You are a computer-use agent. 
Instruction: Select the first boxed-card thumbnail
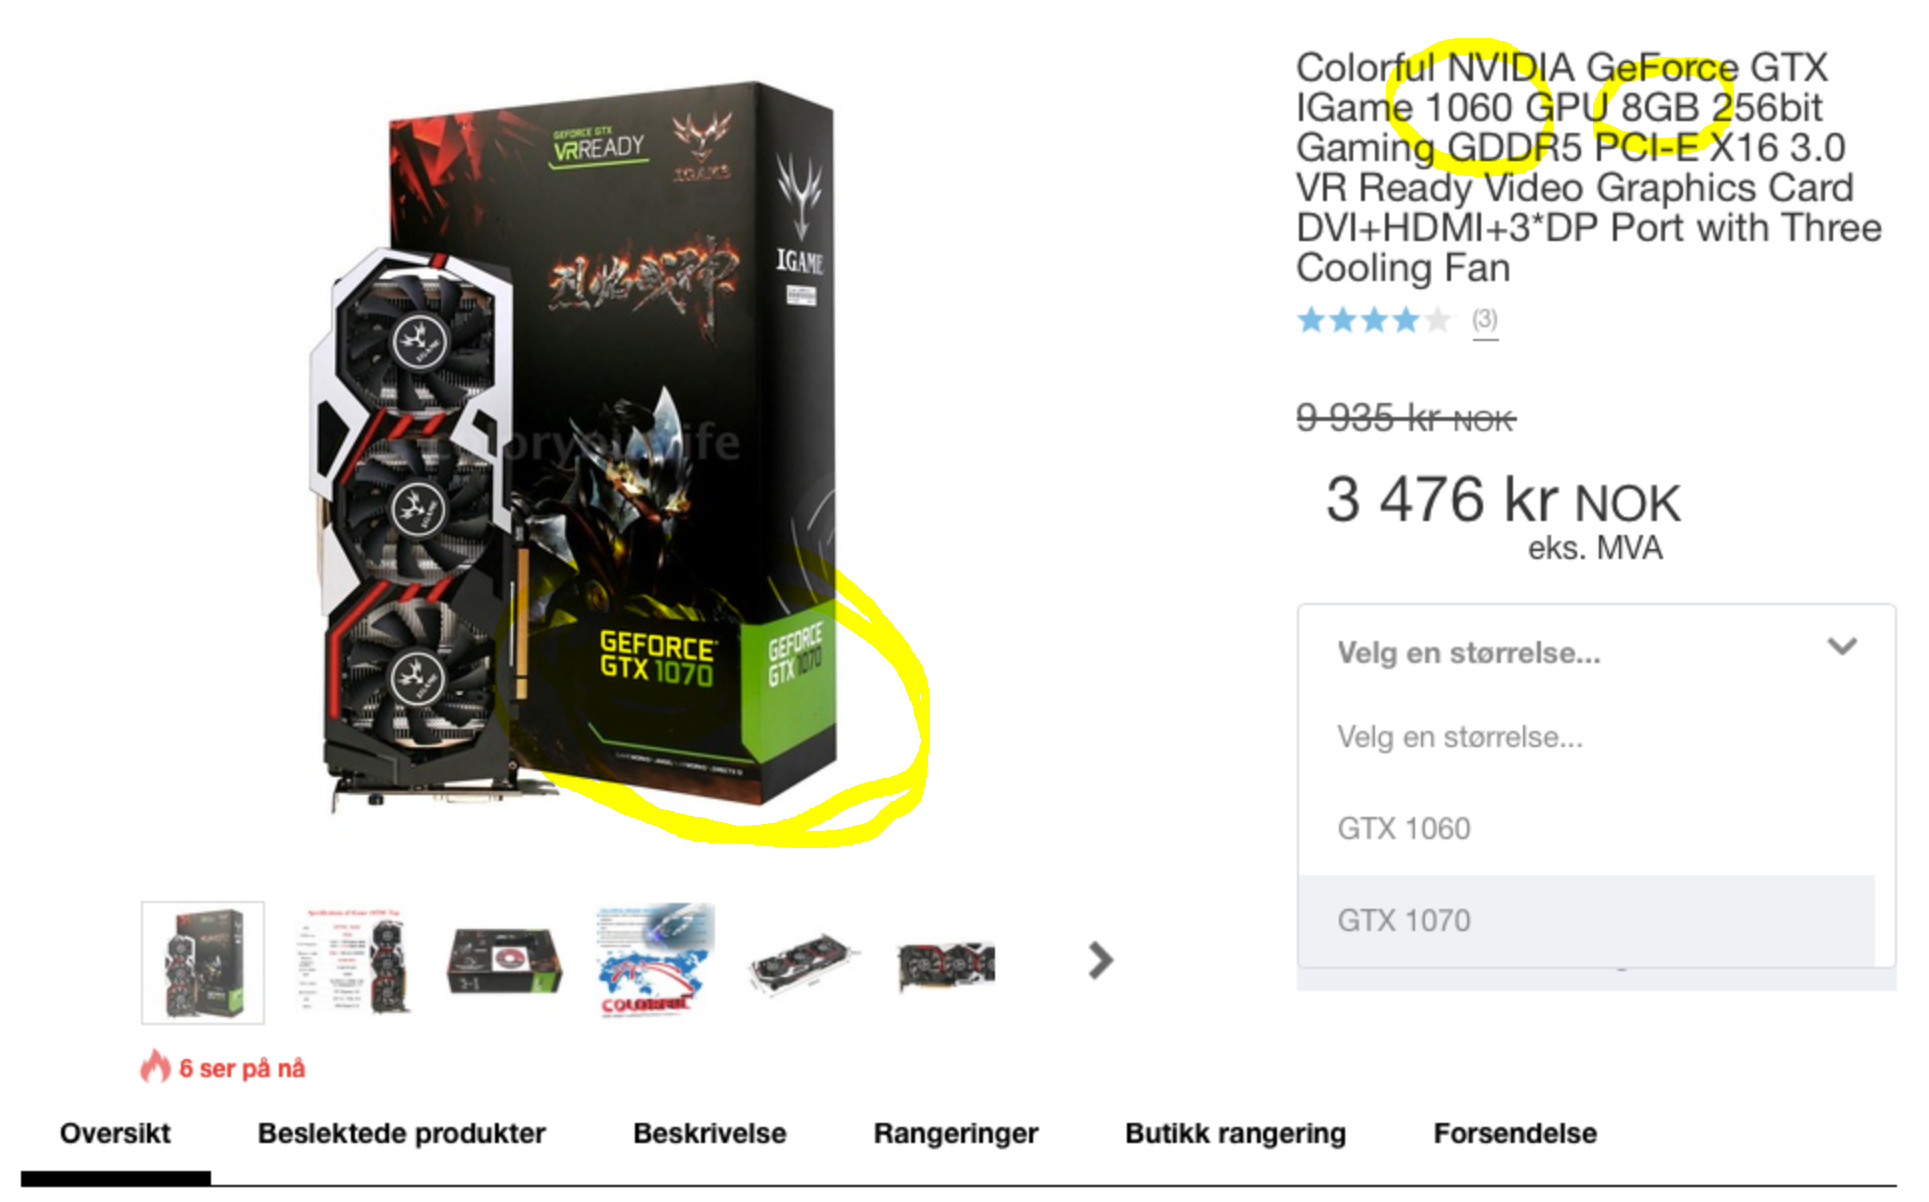pos(203,963)
